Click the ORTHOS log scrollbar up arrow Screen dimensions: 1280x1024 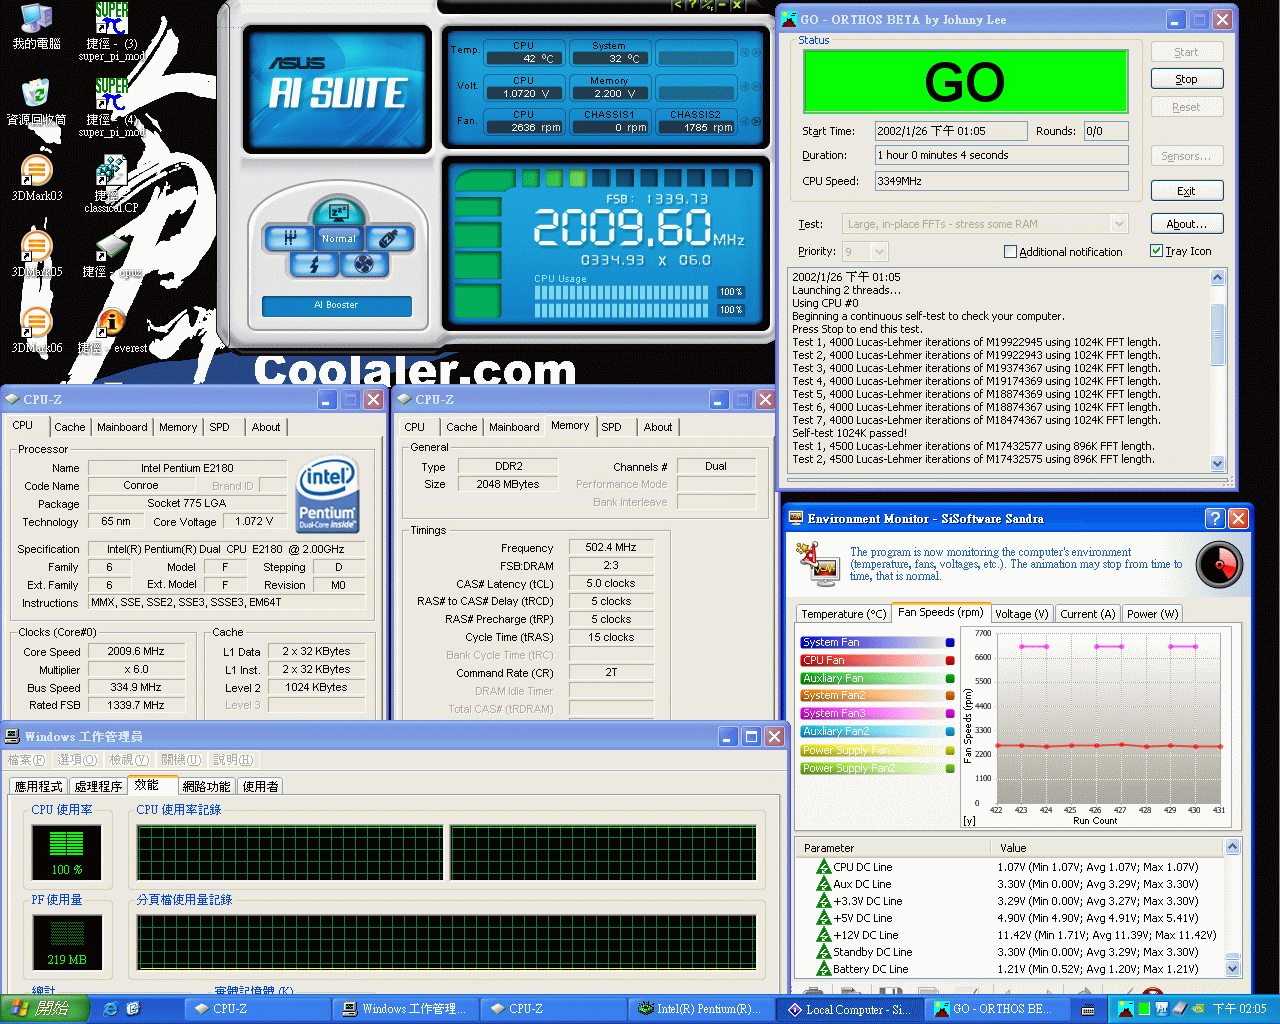pyautogui.click(x=1217, y=277)
